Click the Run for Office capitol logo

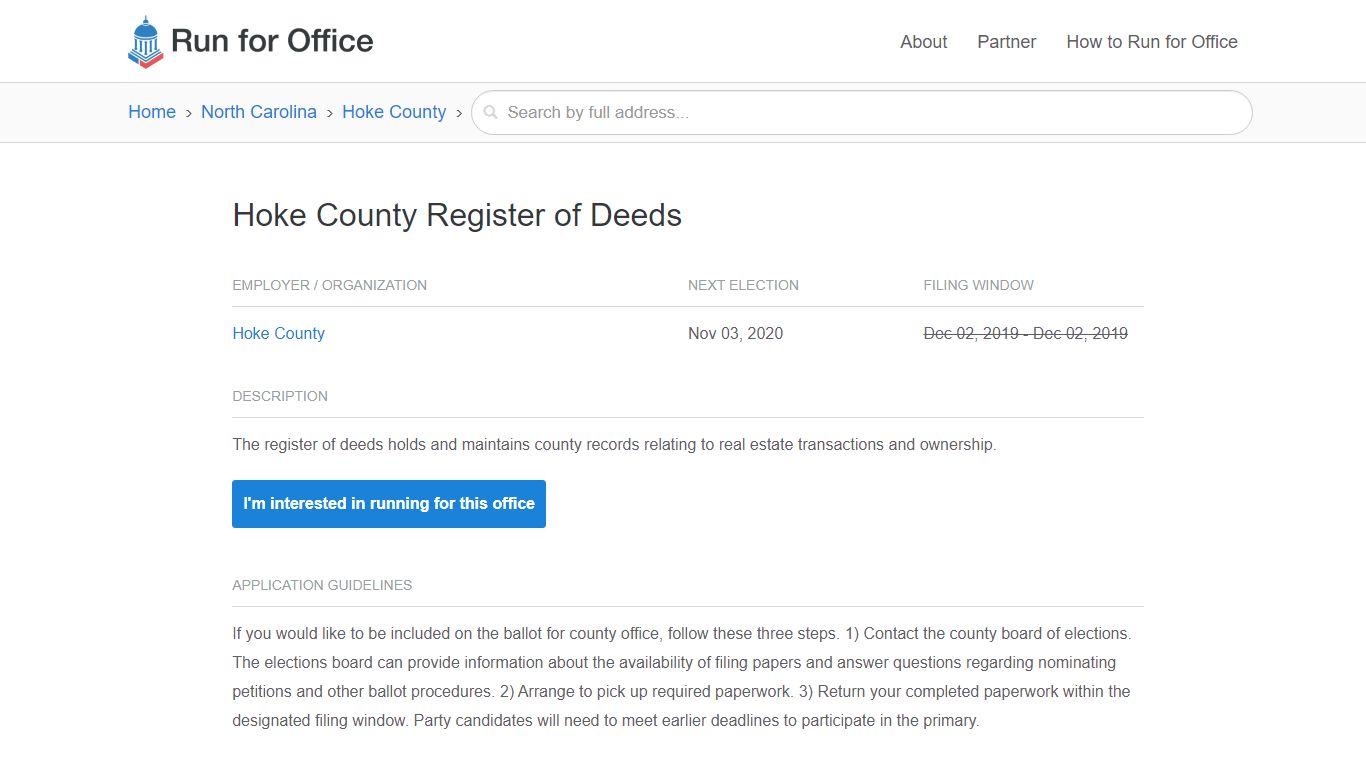(x=144, y=41)
